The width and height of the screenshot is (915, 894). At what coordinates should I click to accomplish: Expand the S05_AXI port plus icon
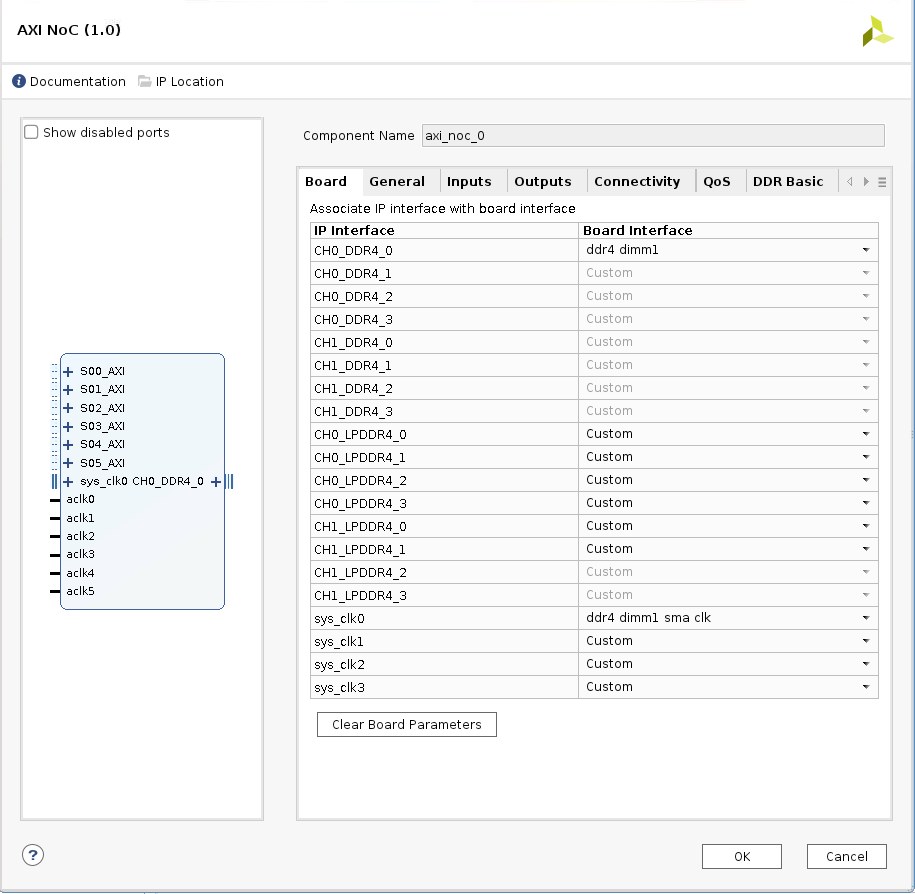pyautogui.click(x=68, y=463)
